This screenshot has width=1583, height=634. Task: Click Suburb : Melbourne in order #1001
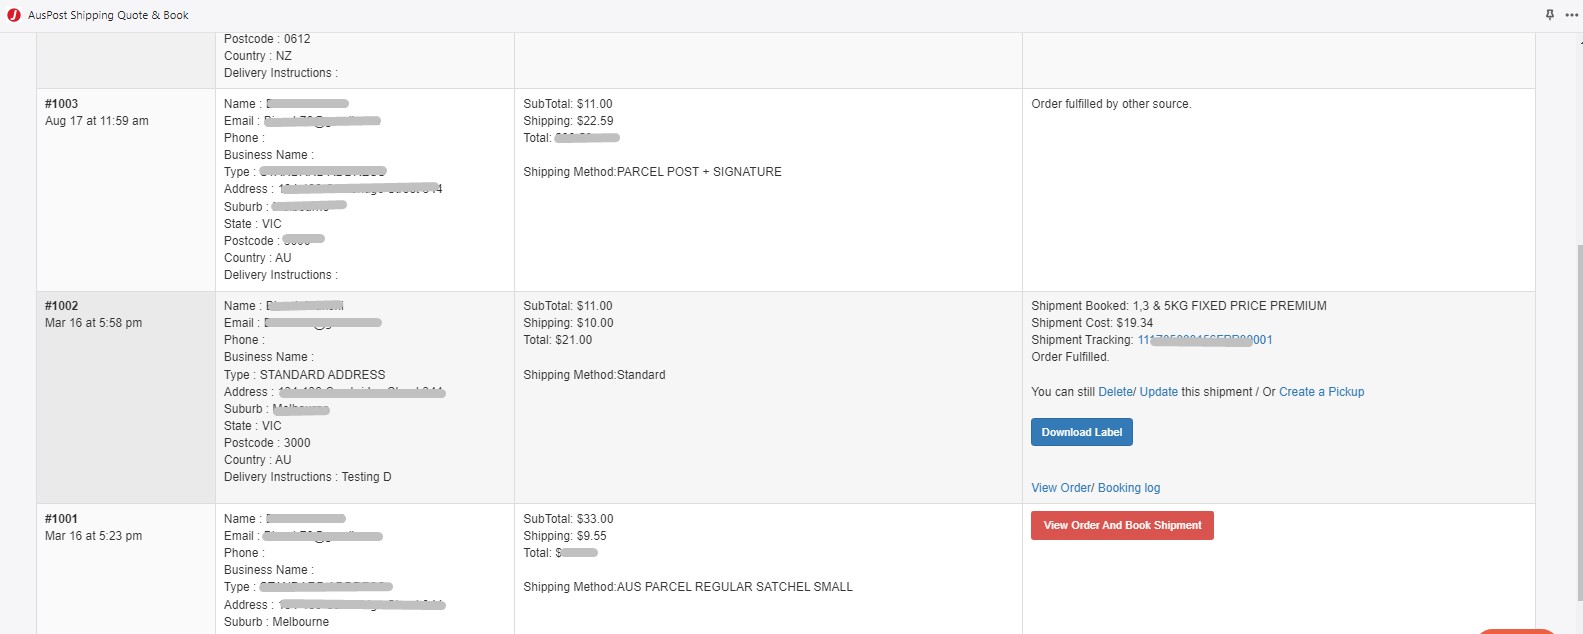(276, 622)
